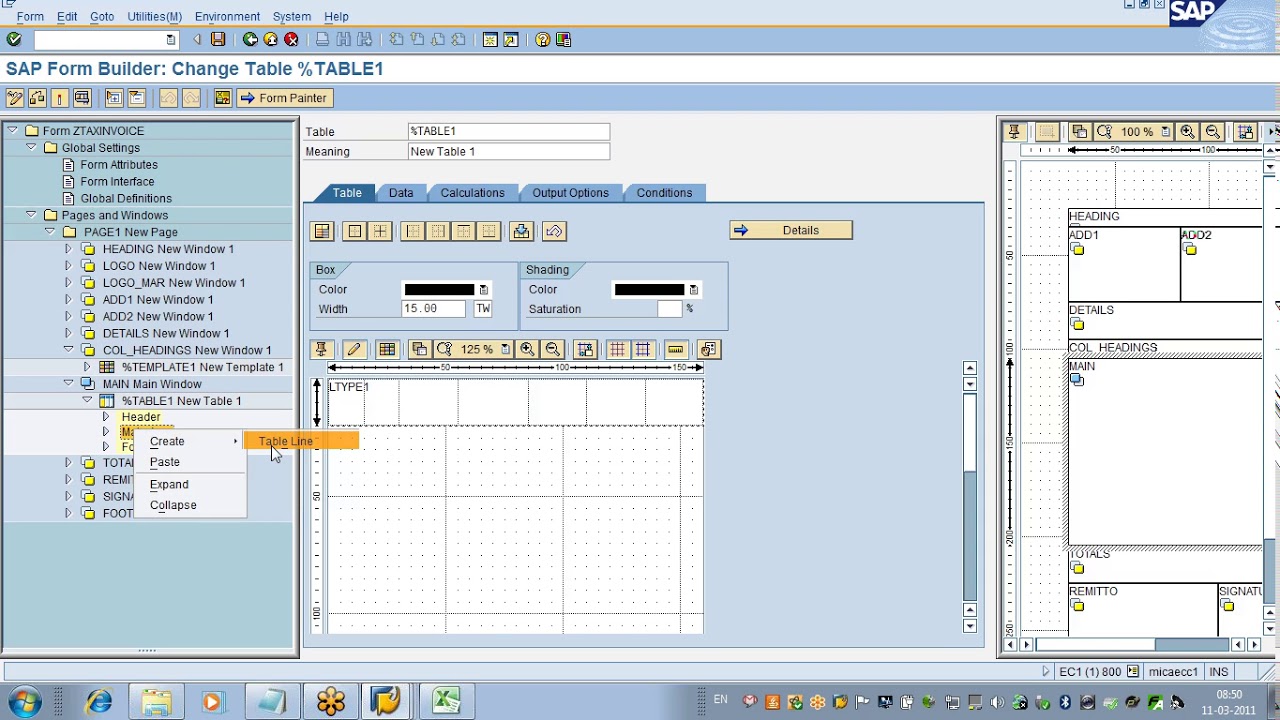This screenshot has width=1280, height=720.
Task: Click the undo frame pattern icon
Action: pos(555,231)
